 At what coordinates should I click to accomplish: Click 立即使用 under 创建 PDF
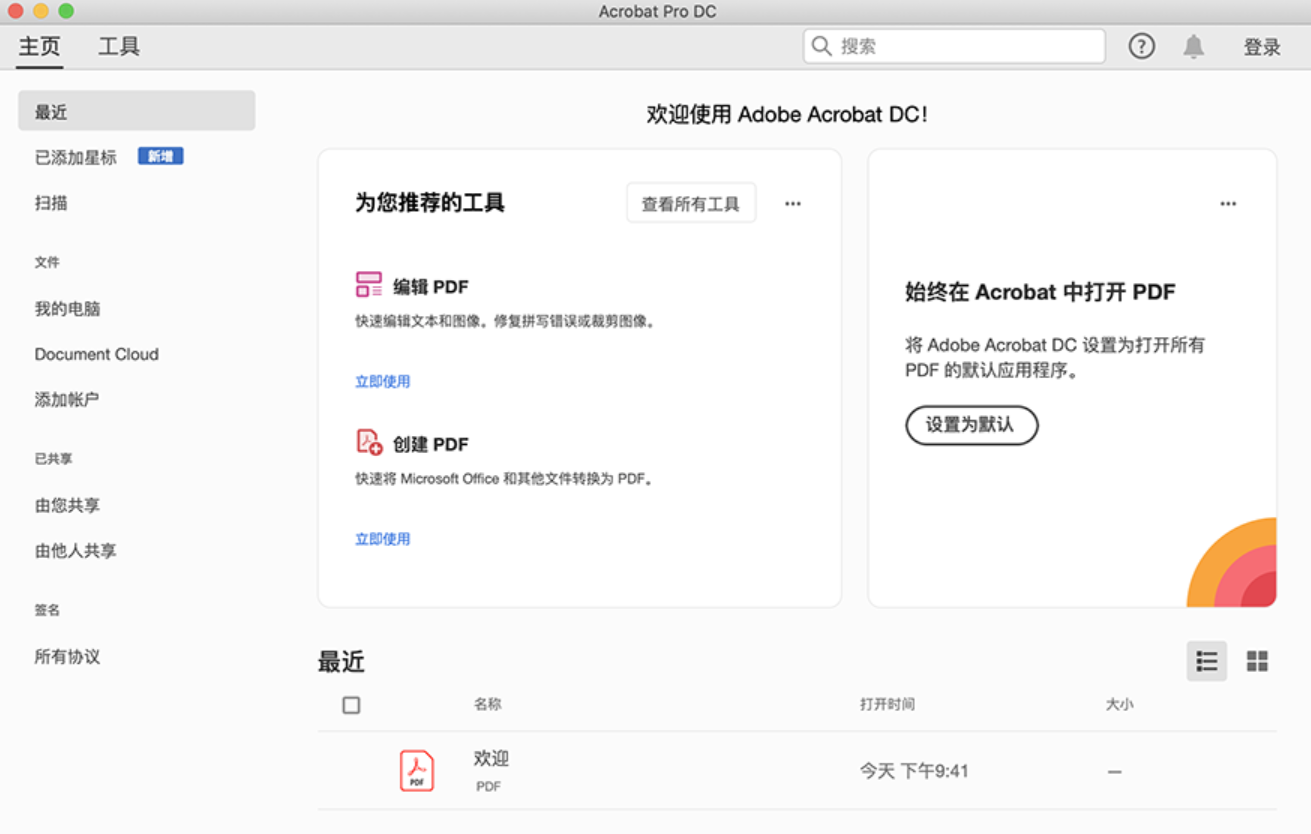tap(383, 539)
